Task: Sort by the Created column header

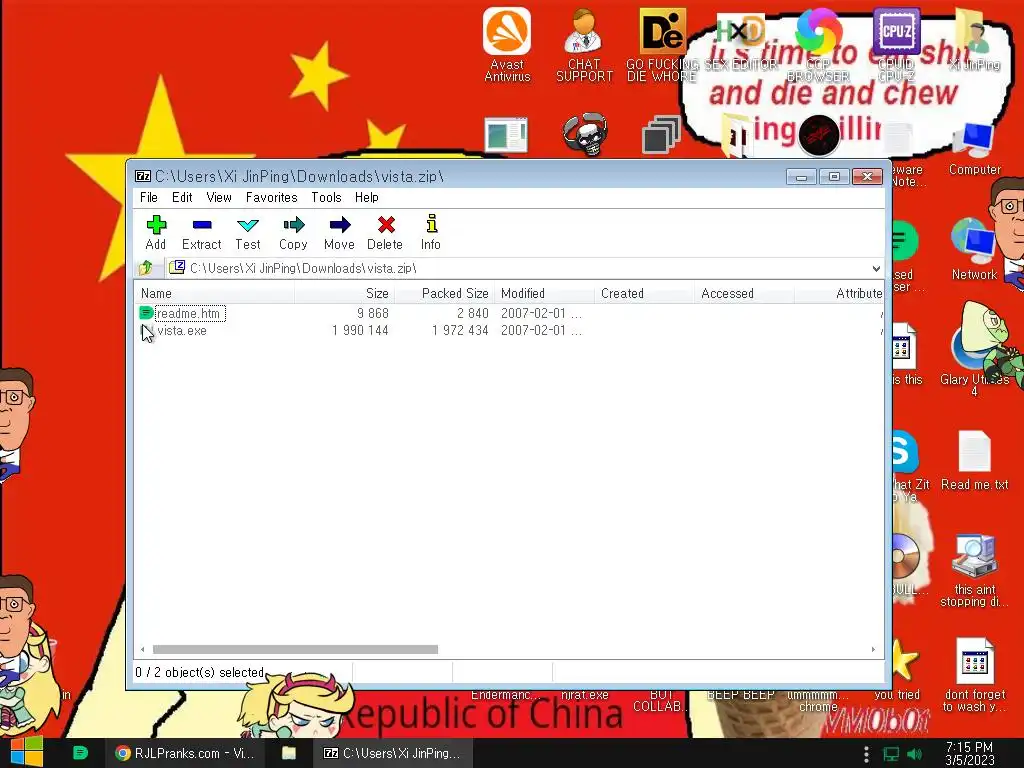Action: (x=644, y=293)
